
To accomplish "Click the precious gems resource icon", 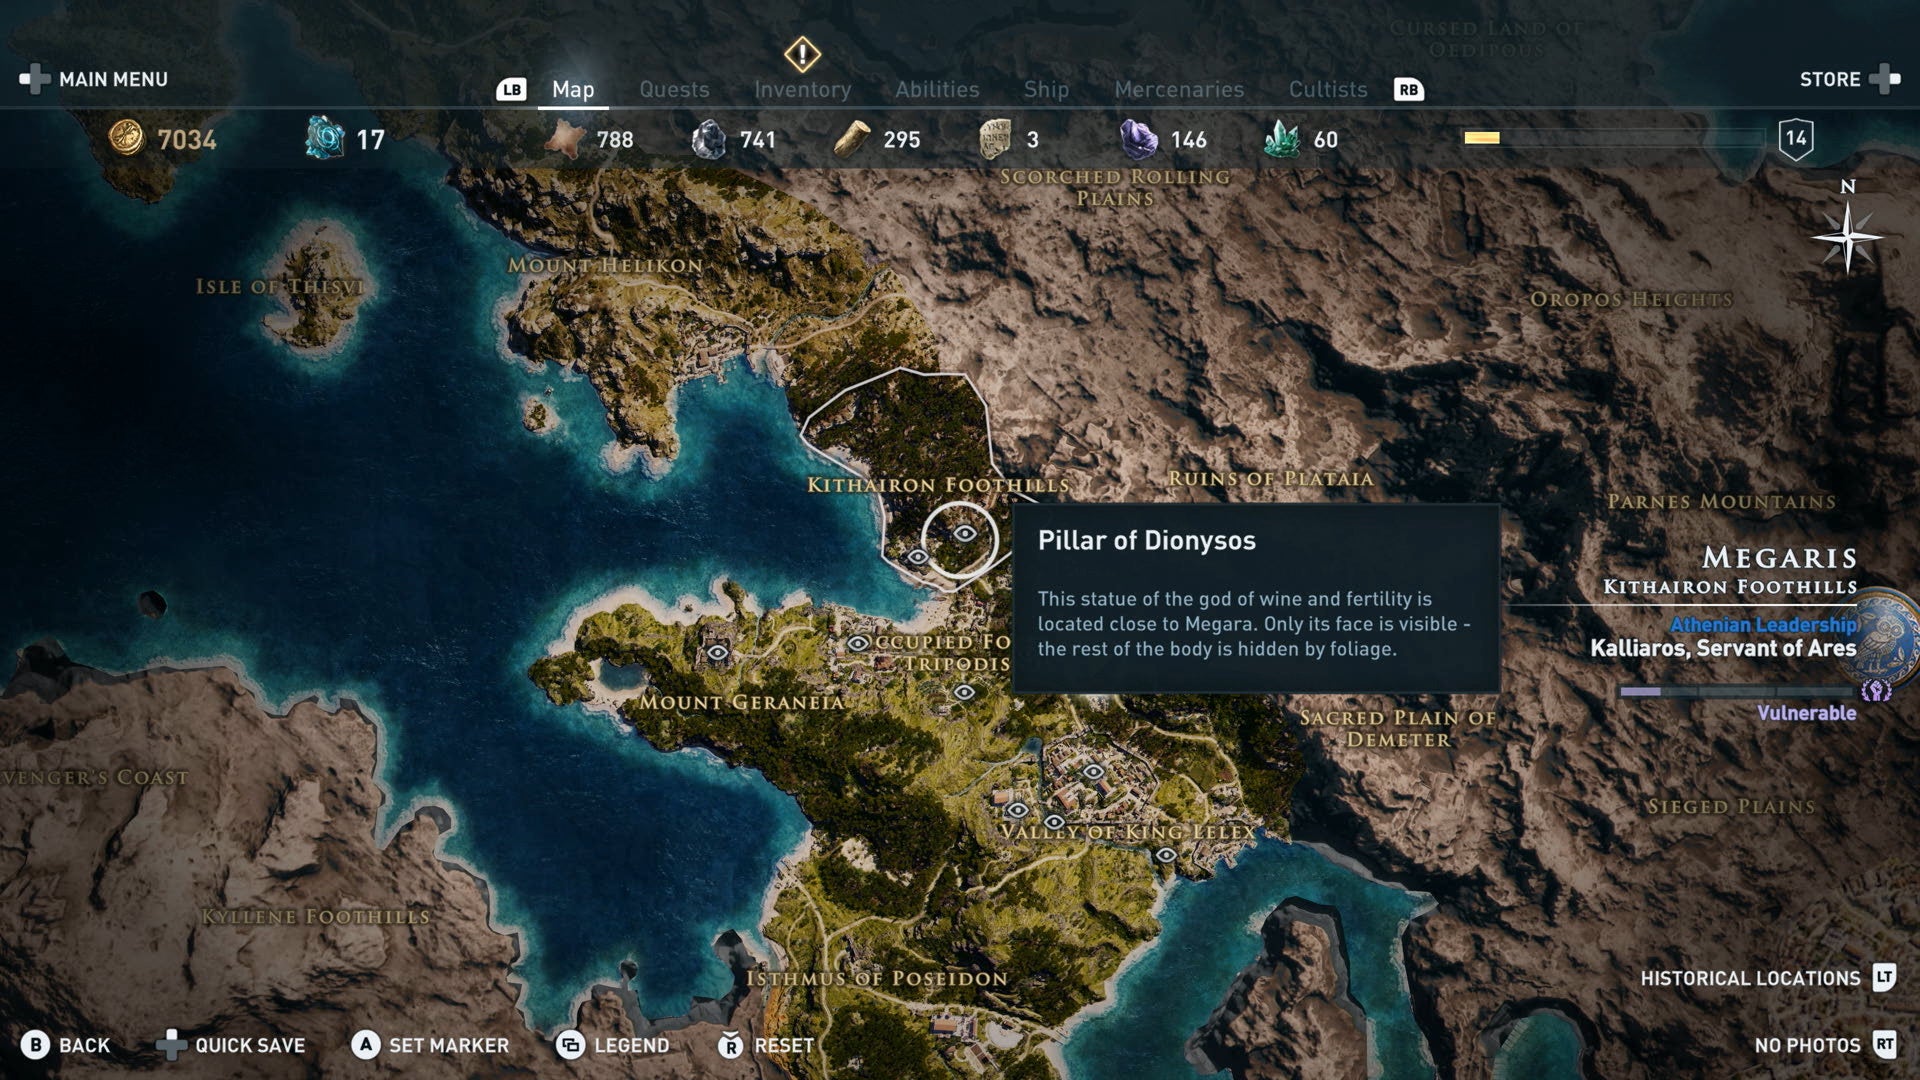I will click(x=1281, y=139).
